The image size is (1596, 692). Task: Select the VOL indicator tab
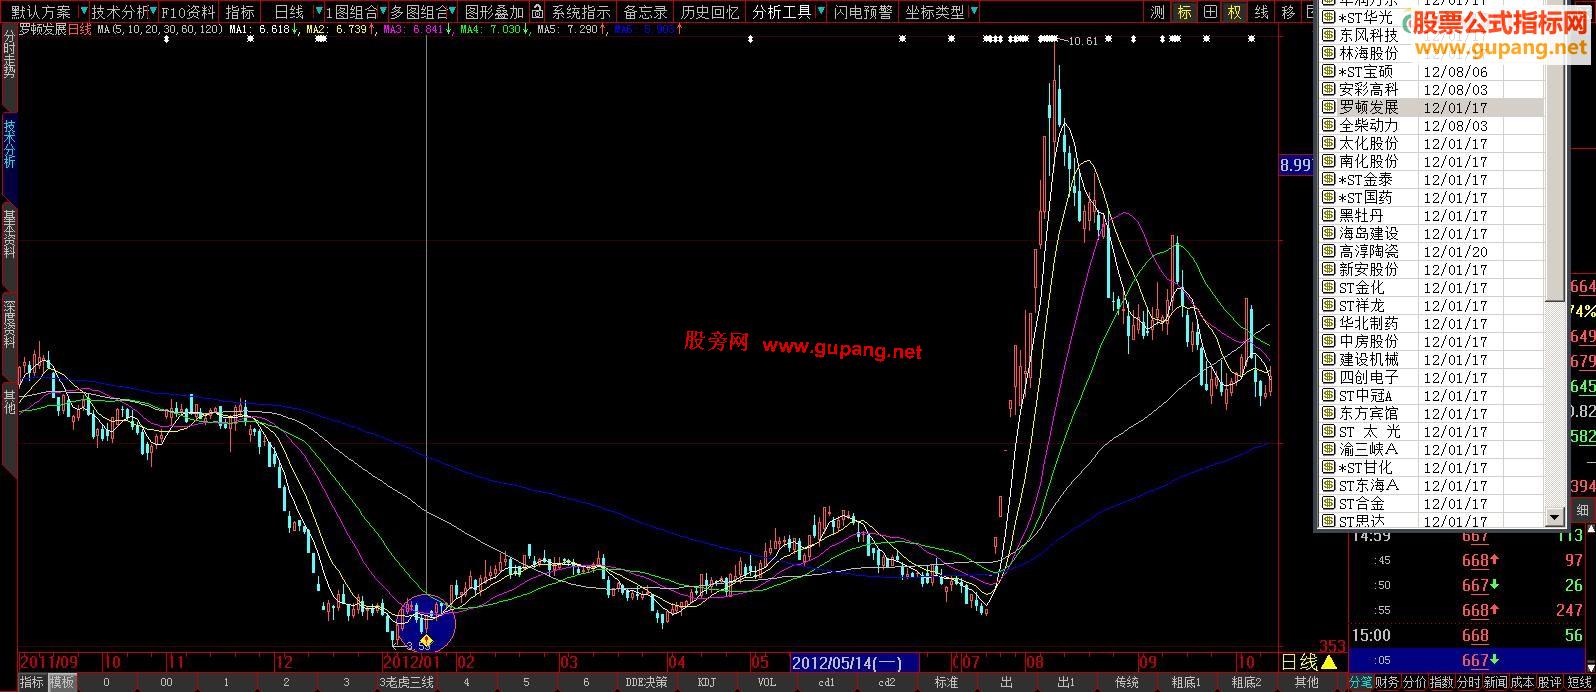766,682
